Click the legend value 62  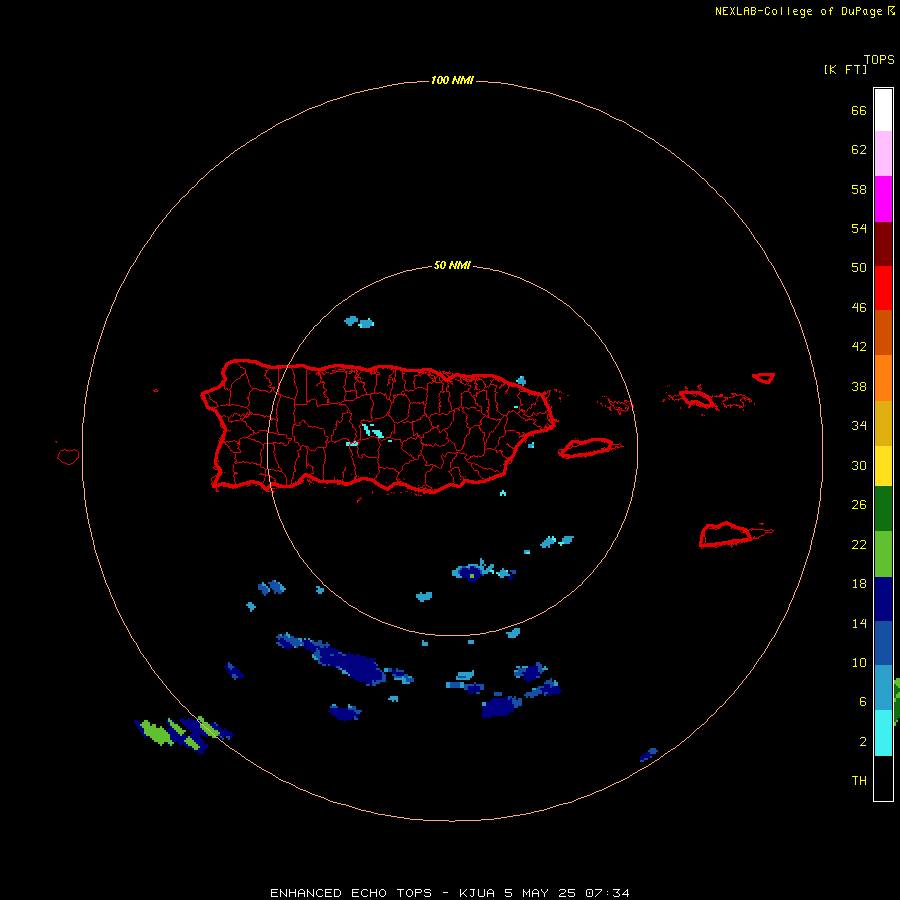[x=859, y=150]
